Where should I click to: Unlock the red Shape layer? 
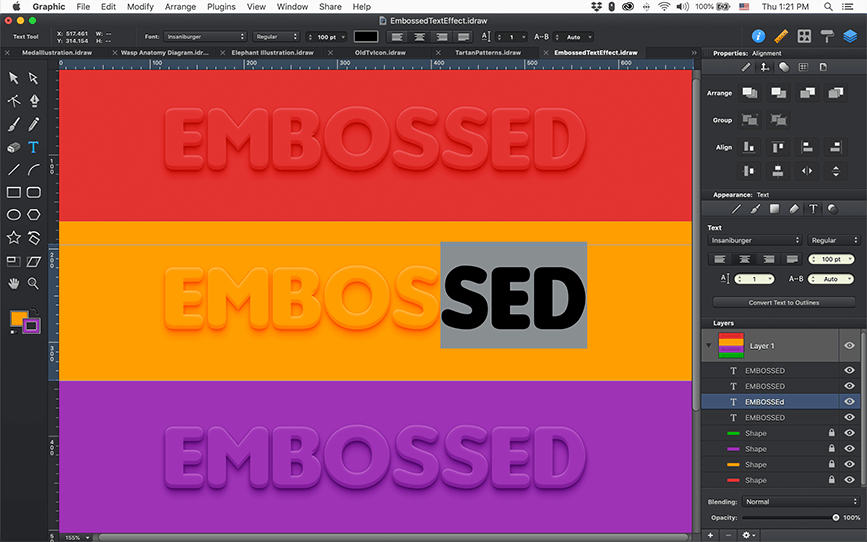[832, 480]
